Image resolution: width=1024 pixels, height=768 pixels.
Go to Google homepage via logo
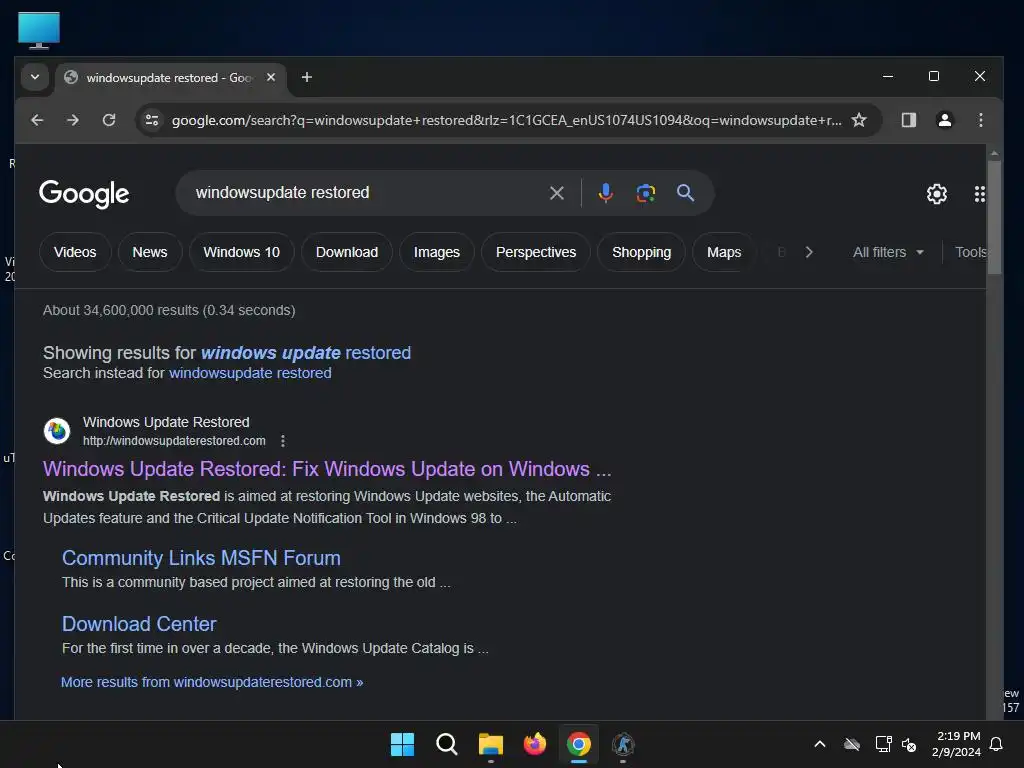84,194
